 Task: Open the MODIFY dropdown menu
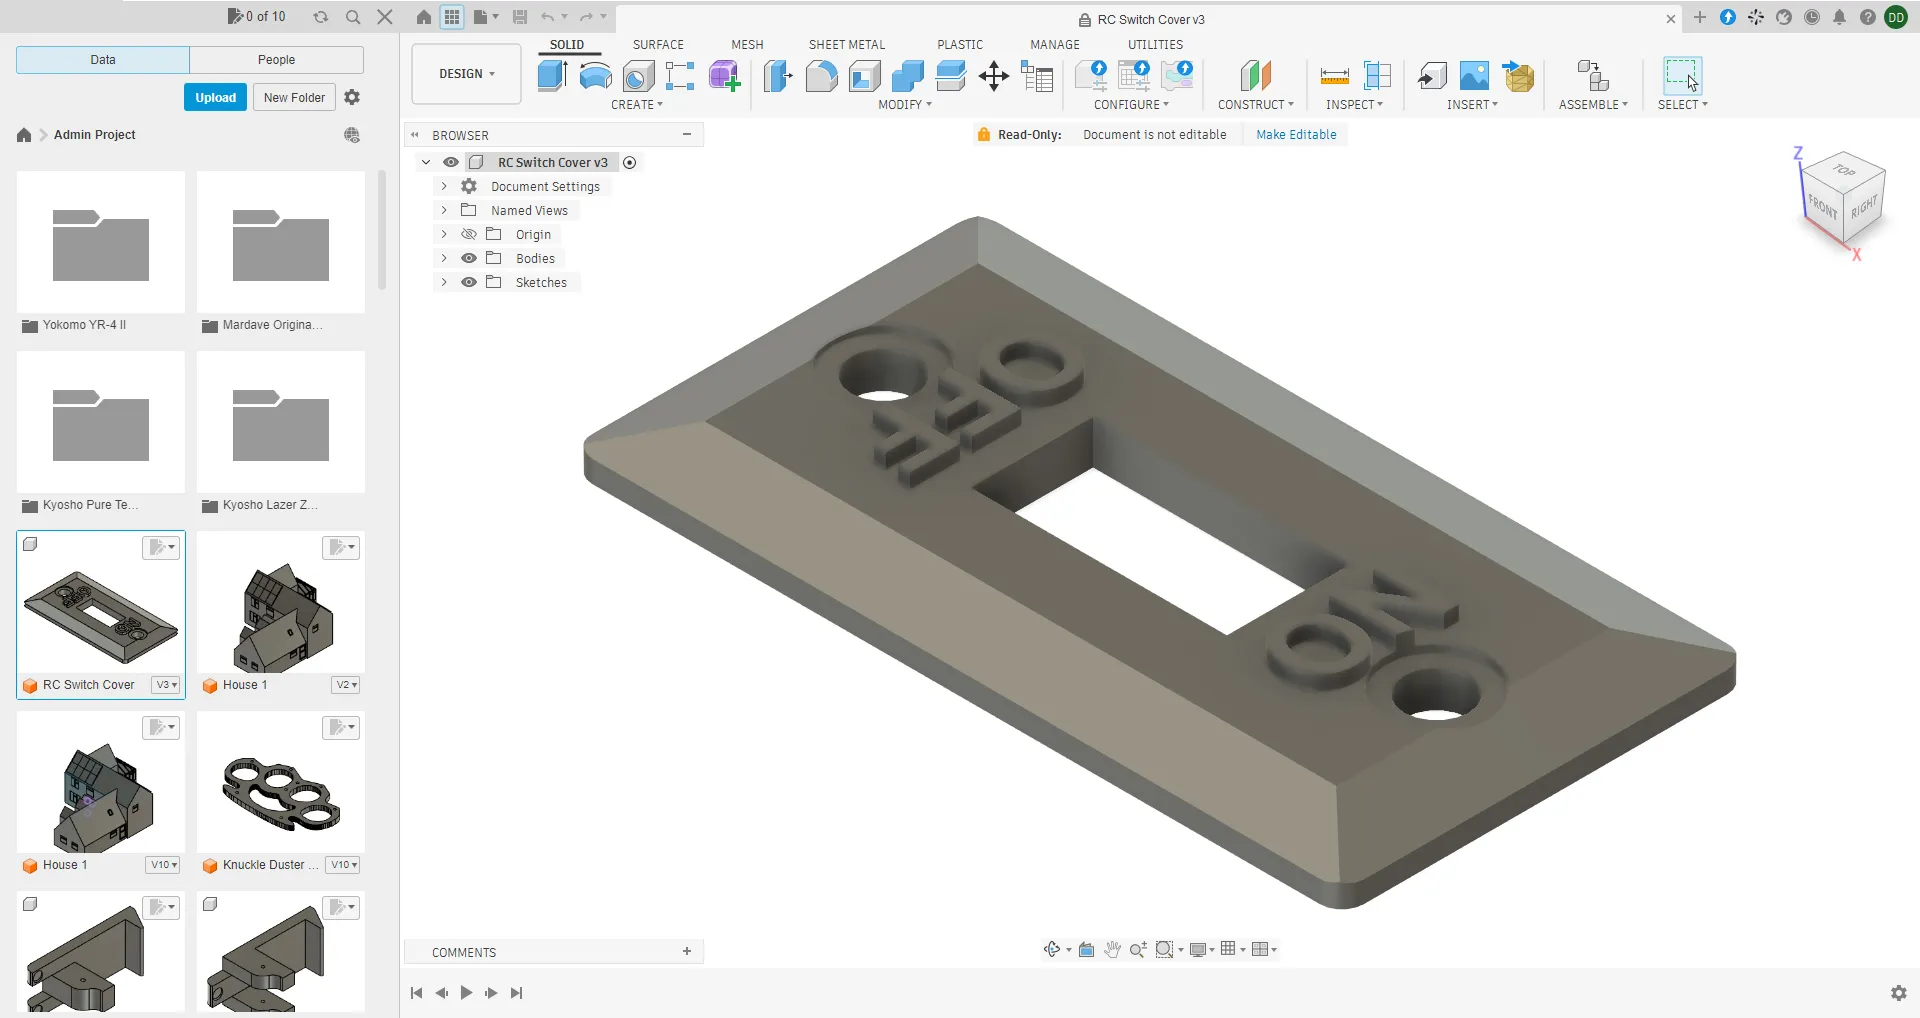coord(905,104)
